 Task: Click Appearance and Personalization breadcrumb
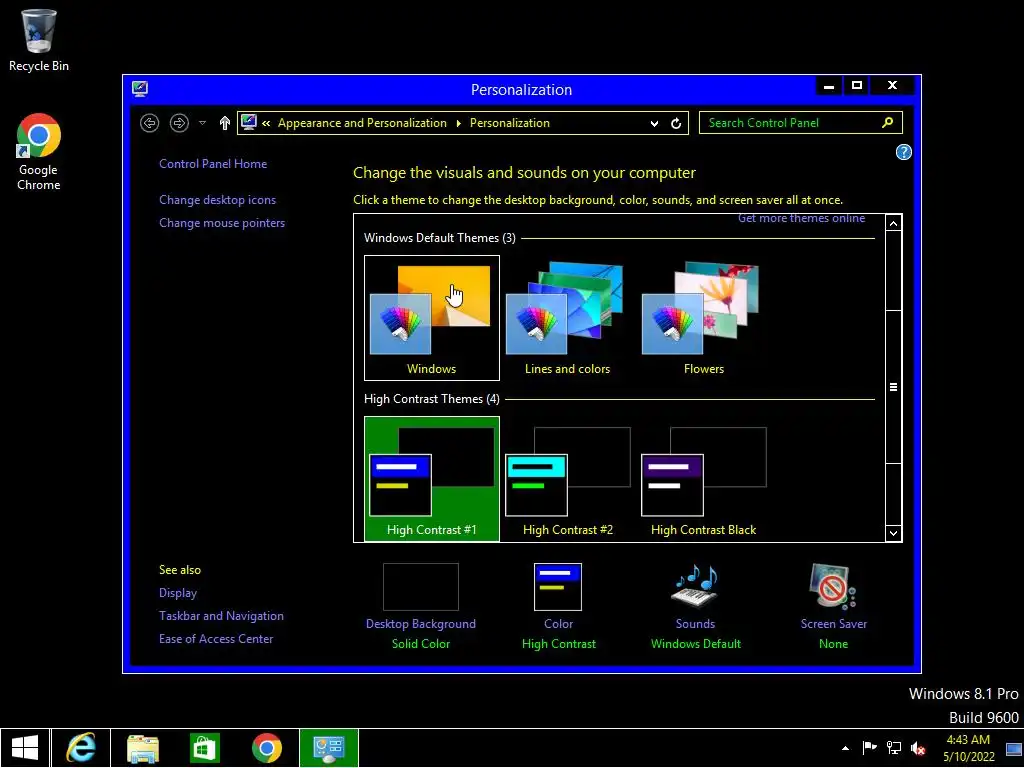coord(362,123)
